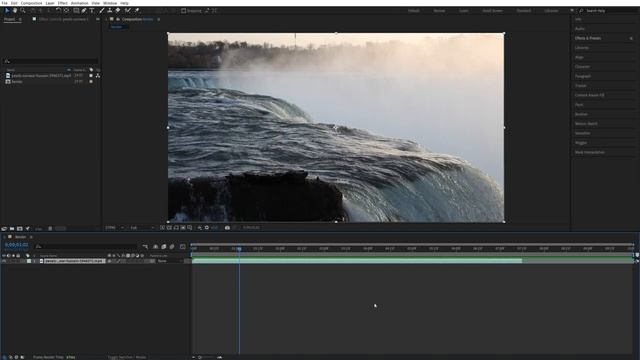Click the snapshot camera icon in viewer
The width and height of the screenshot is (640, 360).
coord(227,228)
